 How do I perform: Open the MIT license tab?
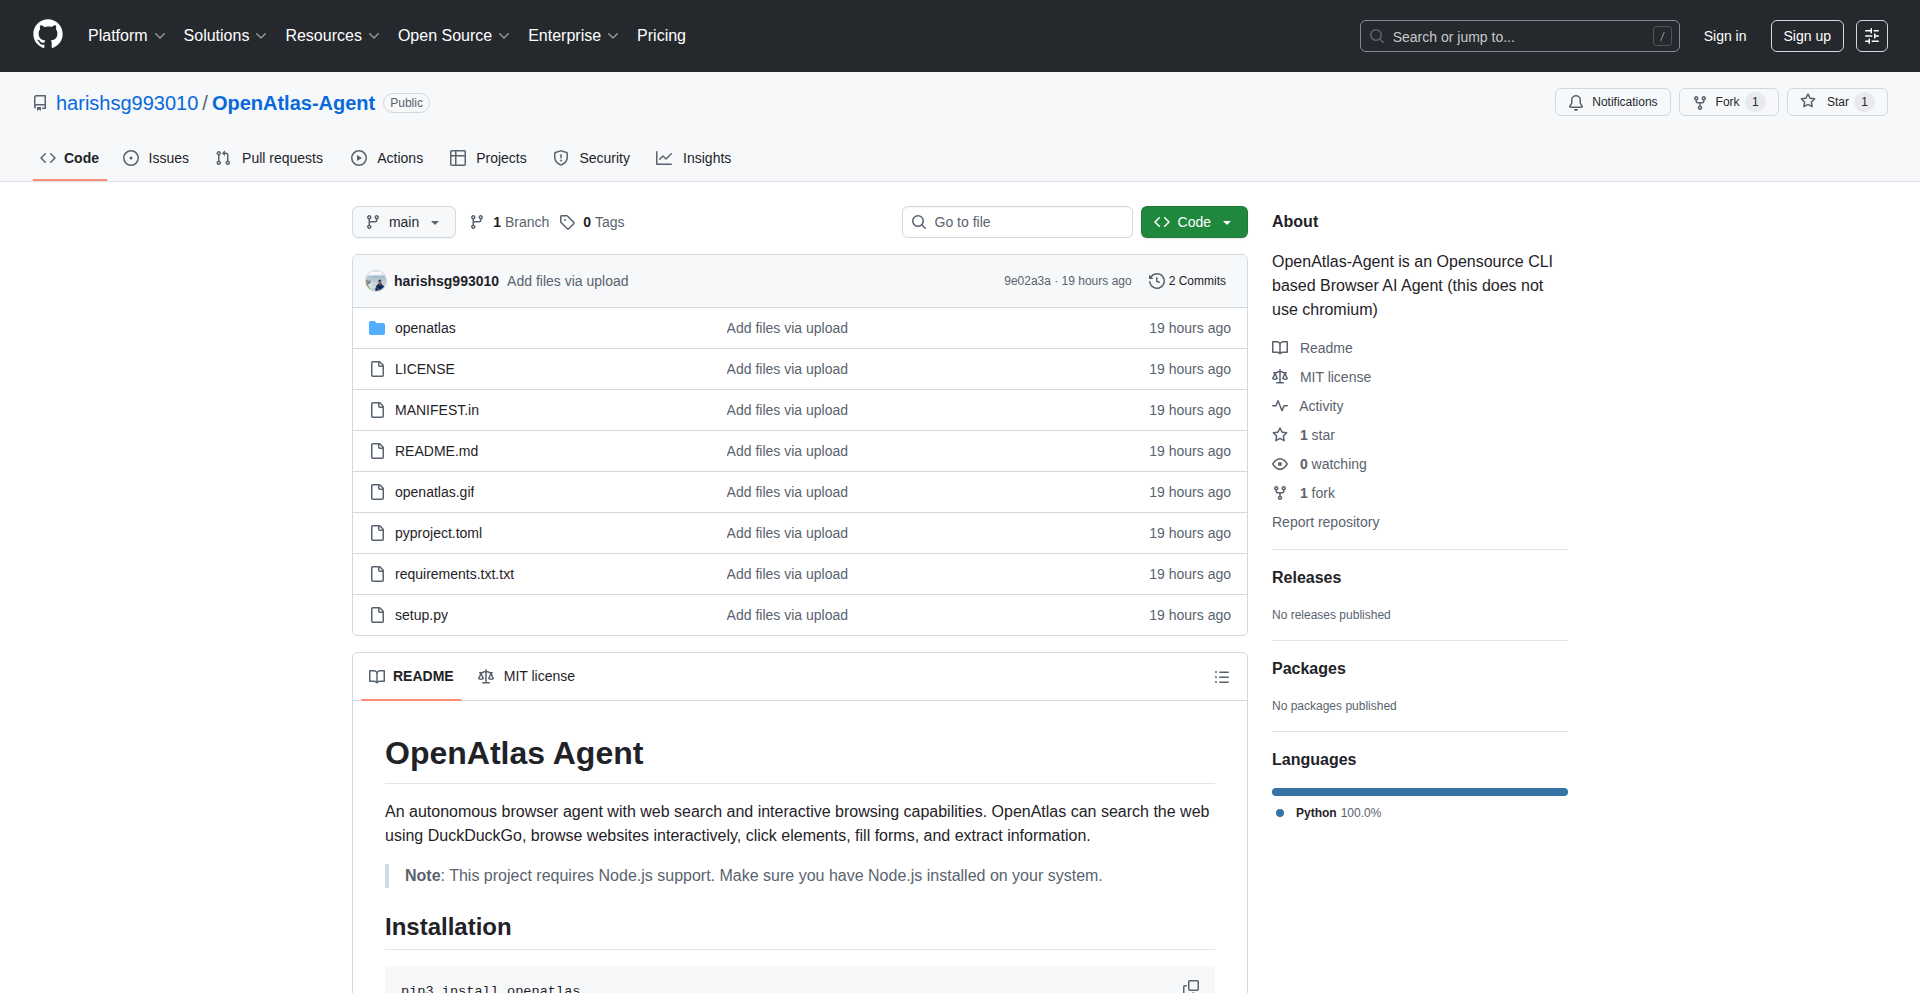[x=527, y=677]
